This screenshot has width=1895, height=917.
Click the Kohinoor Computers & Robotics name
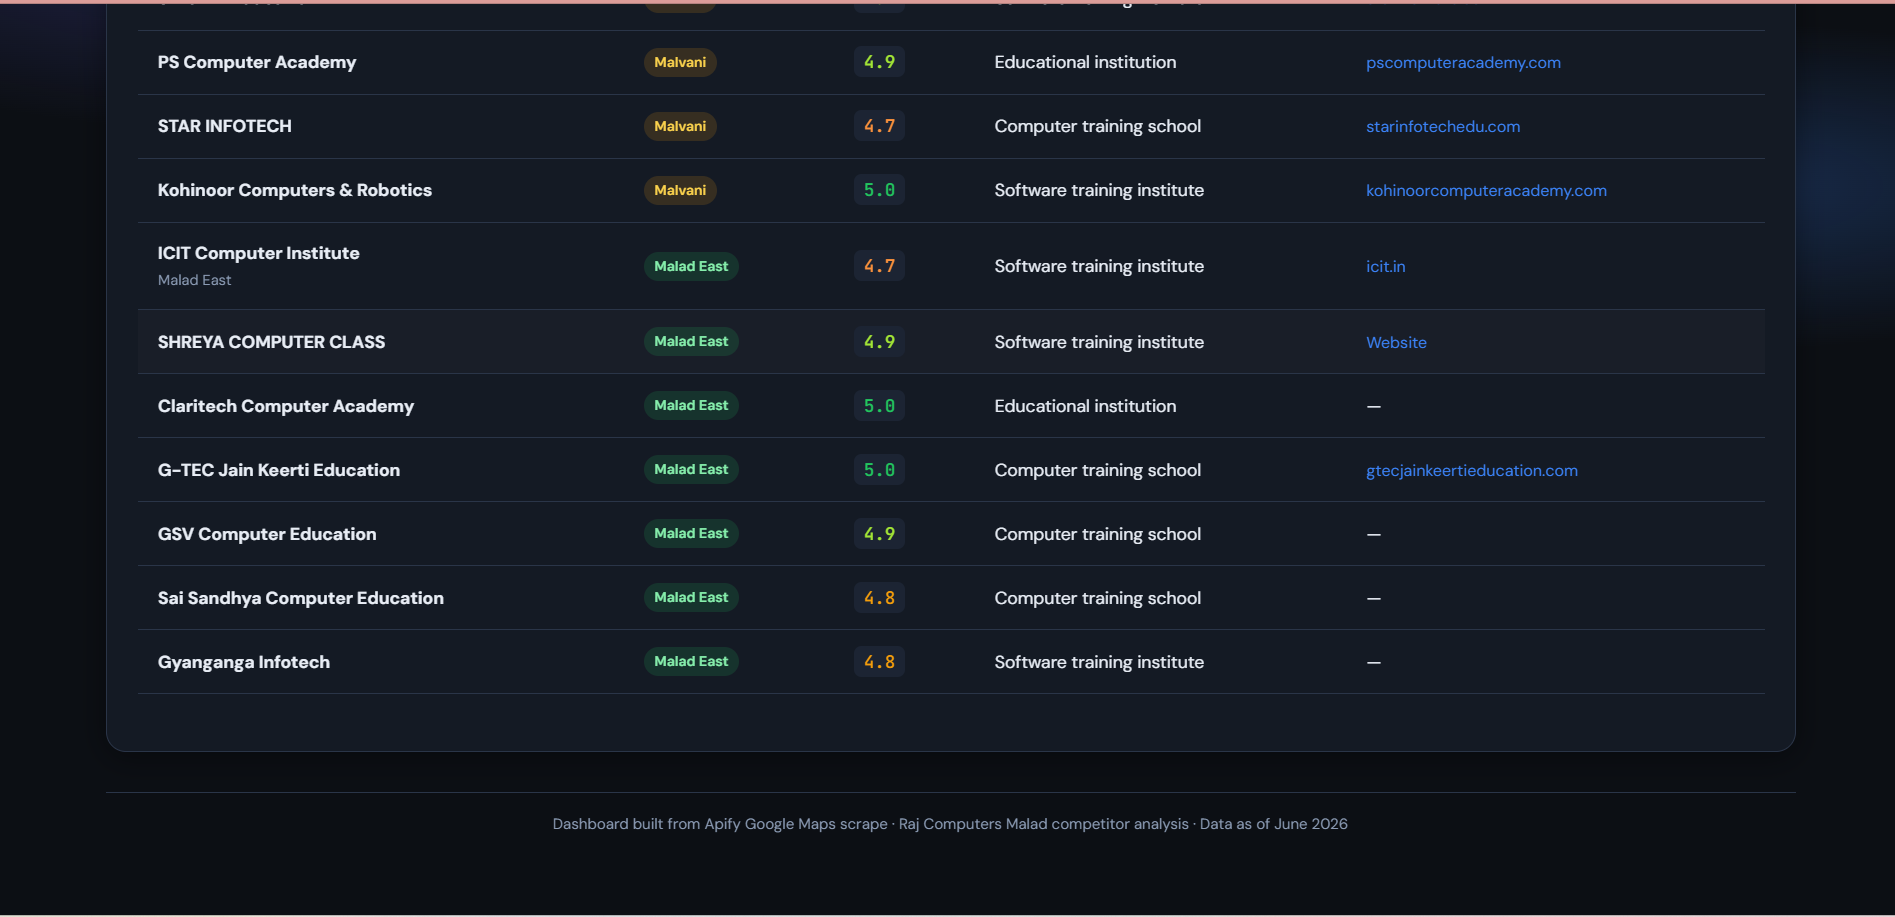click(x=295, y=190)
